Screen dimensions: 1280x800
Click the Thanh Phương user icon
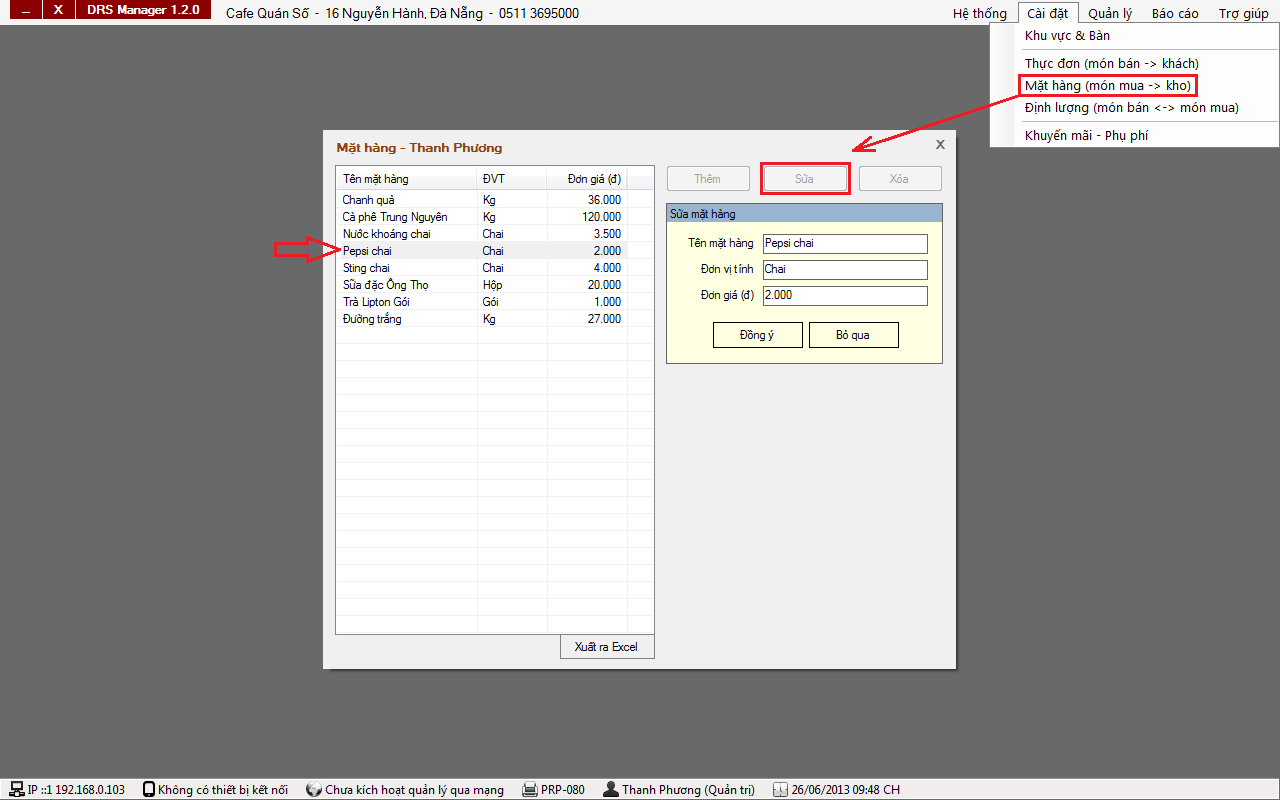[611, 789]
